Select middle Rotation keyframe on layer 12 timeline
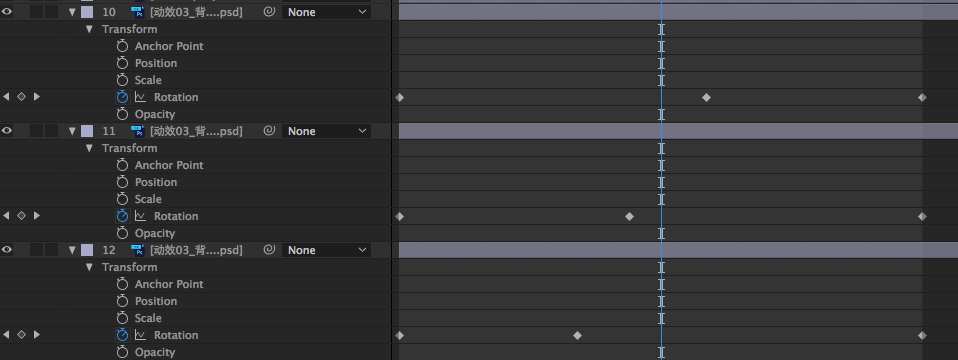The height and width of the screenshot is (360, 958). (x=577, y=335)
